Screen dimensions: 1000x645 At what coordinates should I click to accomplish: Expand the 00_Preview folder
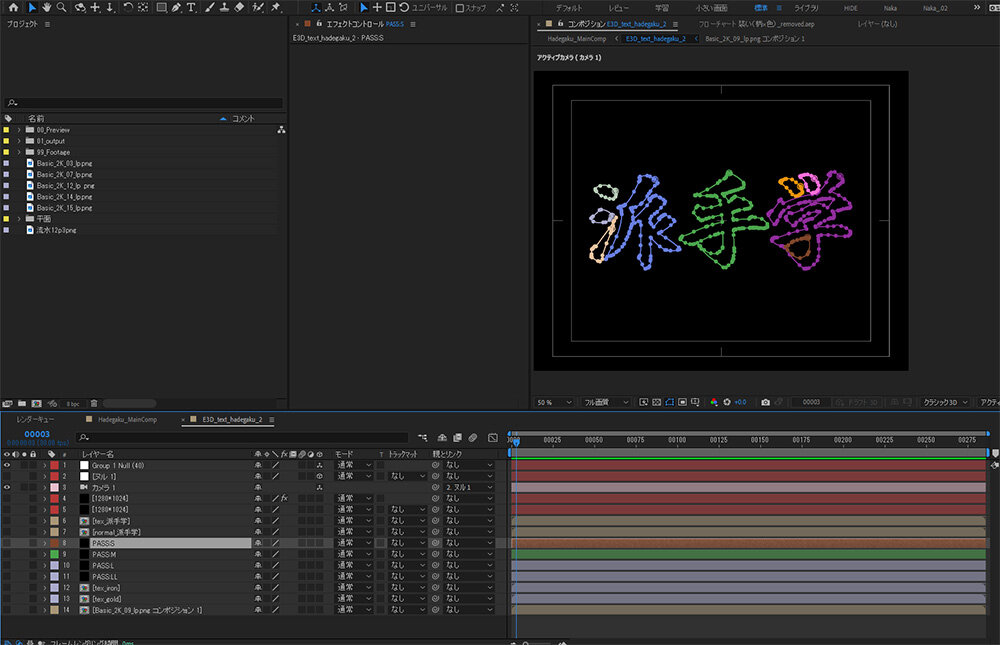coord(19,130)
